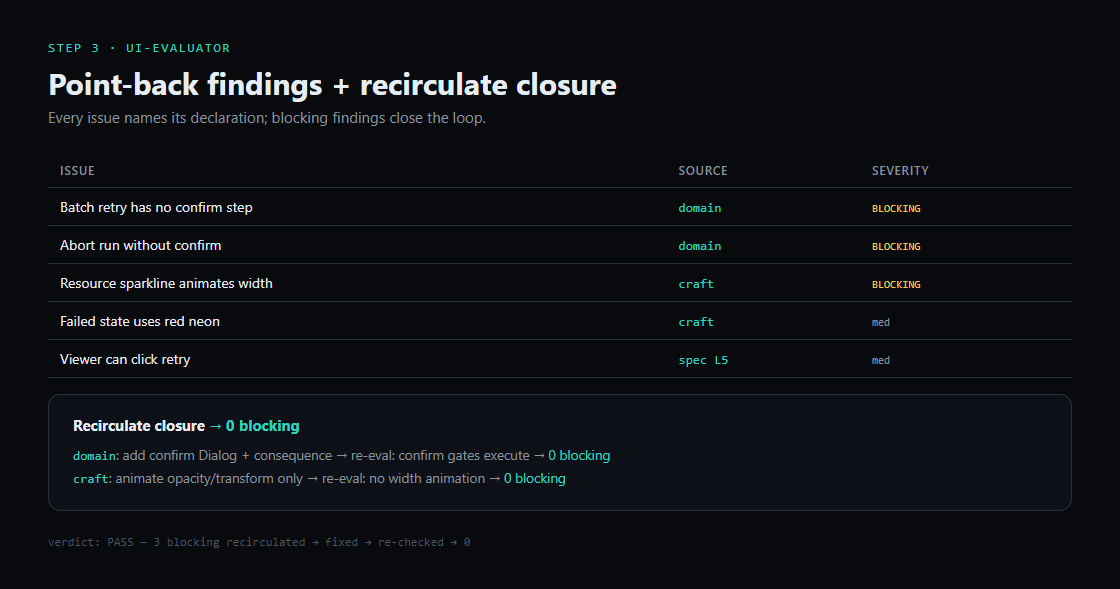This screenshot has height=589, width=1120.
Task: Open the 'spec L5' source reference
Action: tap(703, 360)
